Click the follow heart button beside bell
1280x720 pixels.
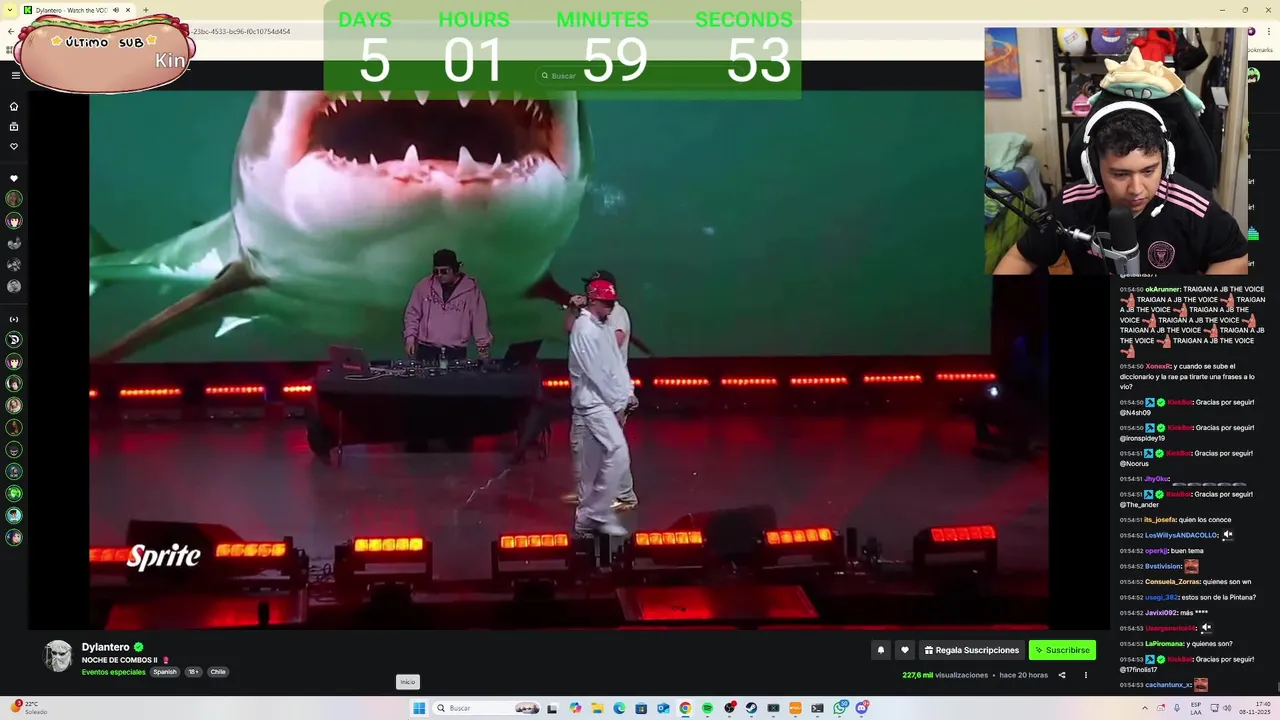click(x=905, y=650)
